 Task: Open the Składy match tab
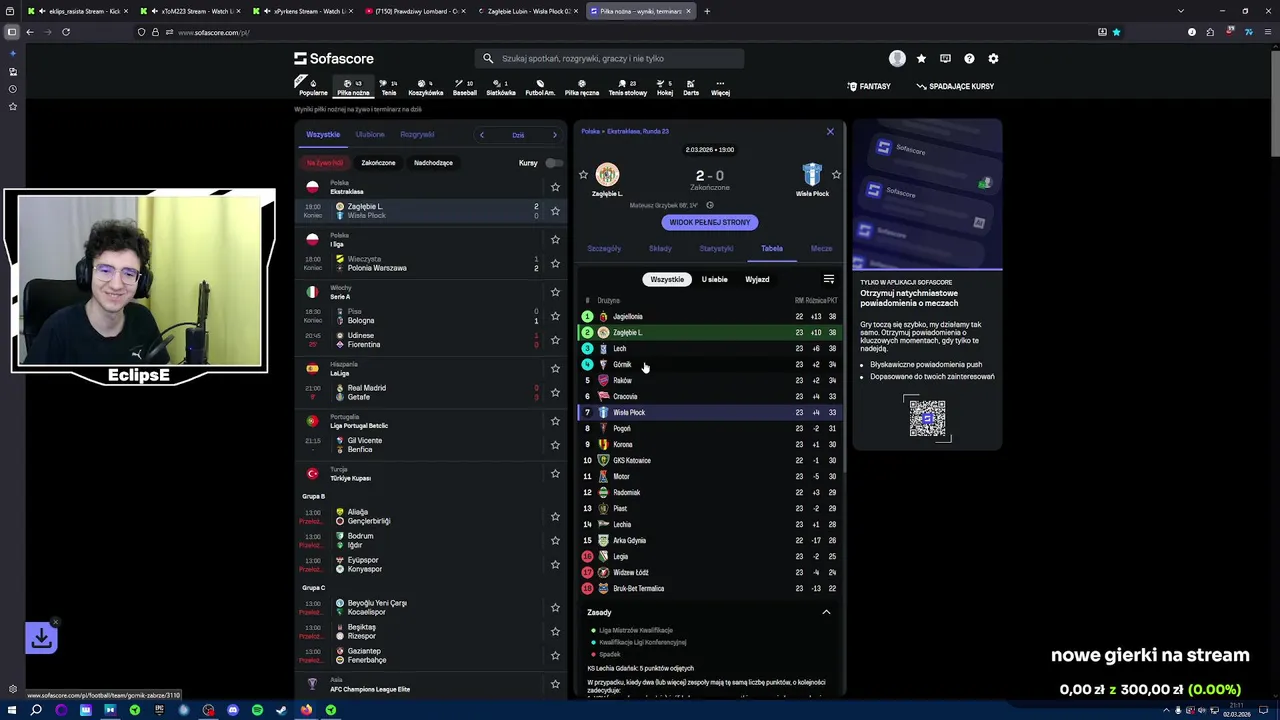660,248
